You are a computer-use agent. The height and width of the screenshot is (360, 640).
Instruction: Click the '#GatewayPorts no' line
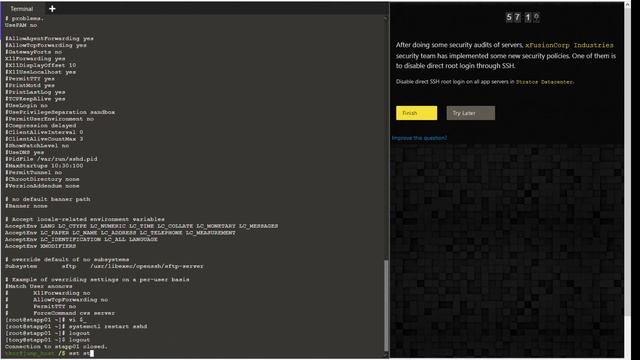33,52
